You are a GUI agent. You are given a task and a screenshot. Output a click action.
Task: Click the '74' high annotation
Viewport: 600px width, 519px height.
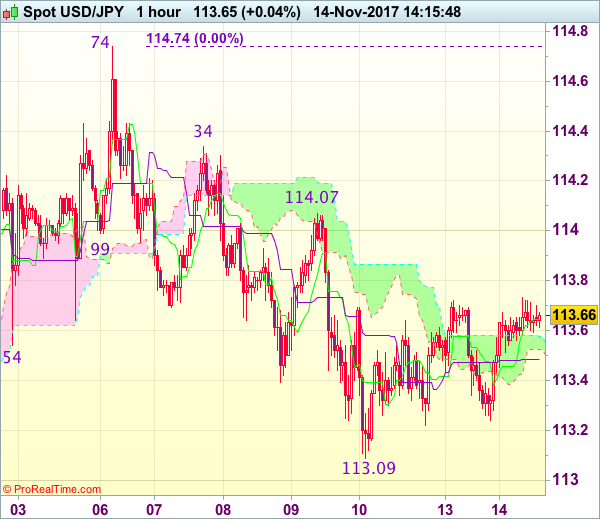[x=100, y=42]
